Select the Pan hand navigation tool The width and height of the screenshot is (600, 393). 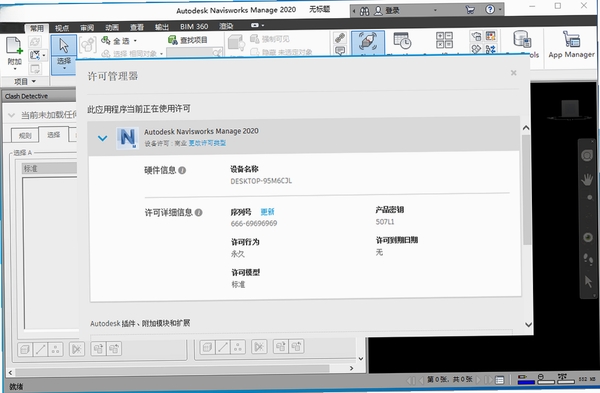point(587,179)
